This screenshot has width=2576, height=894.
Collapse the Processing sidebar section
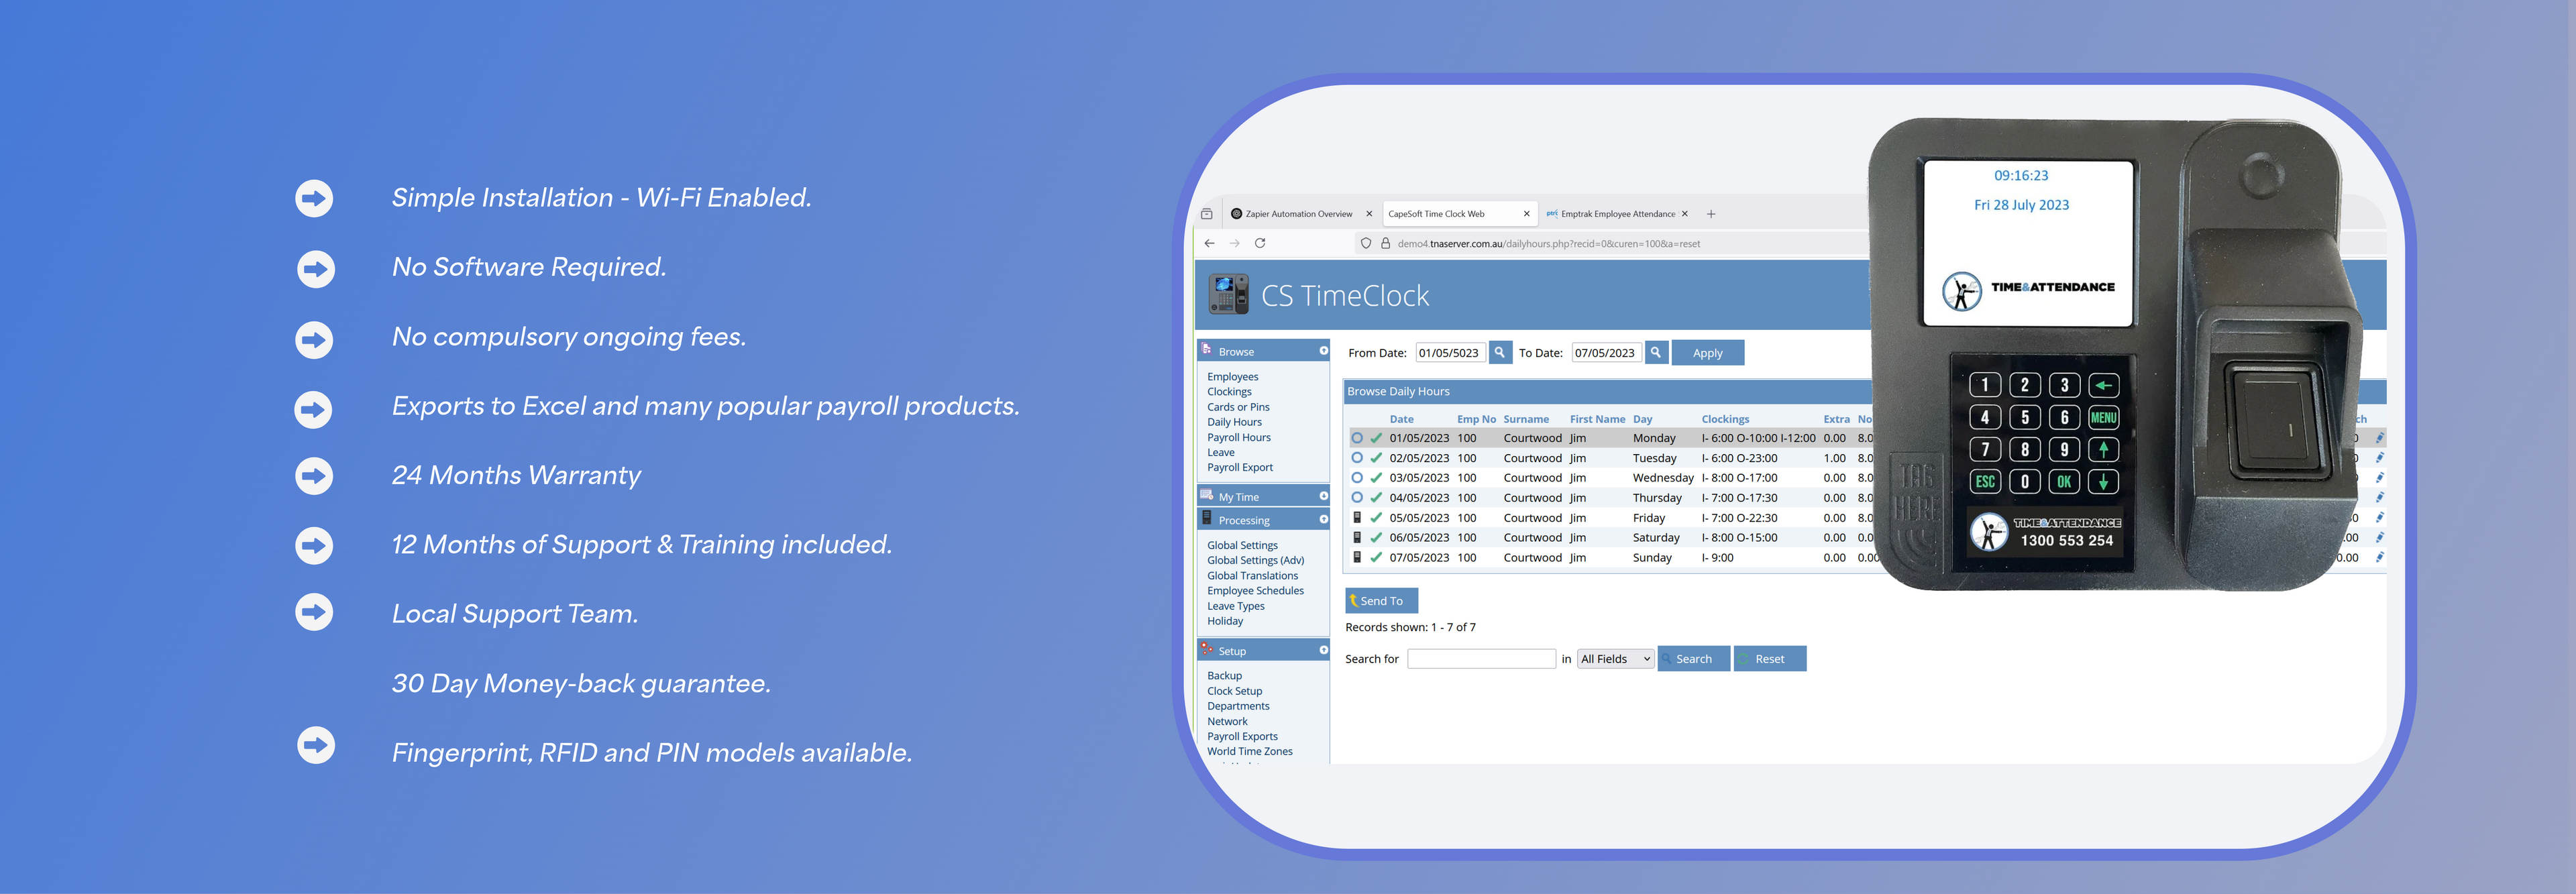click(1323, 520)
